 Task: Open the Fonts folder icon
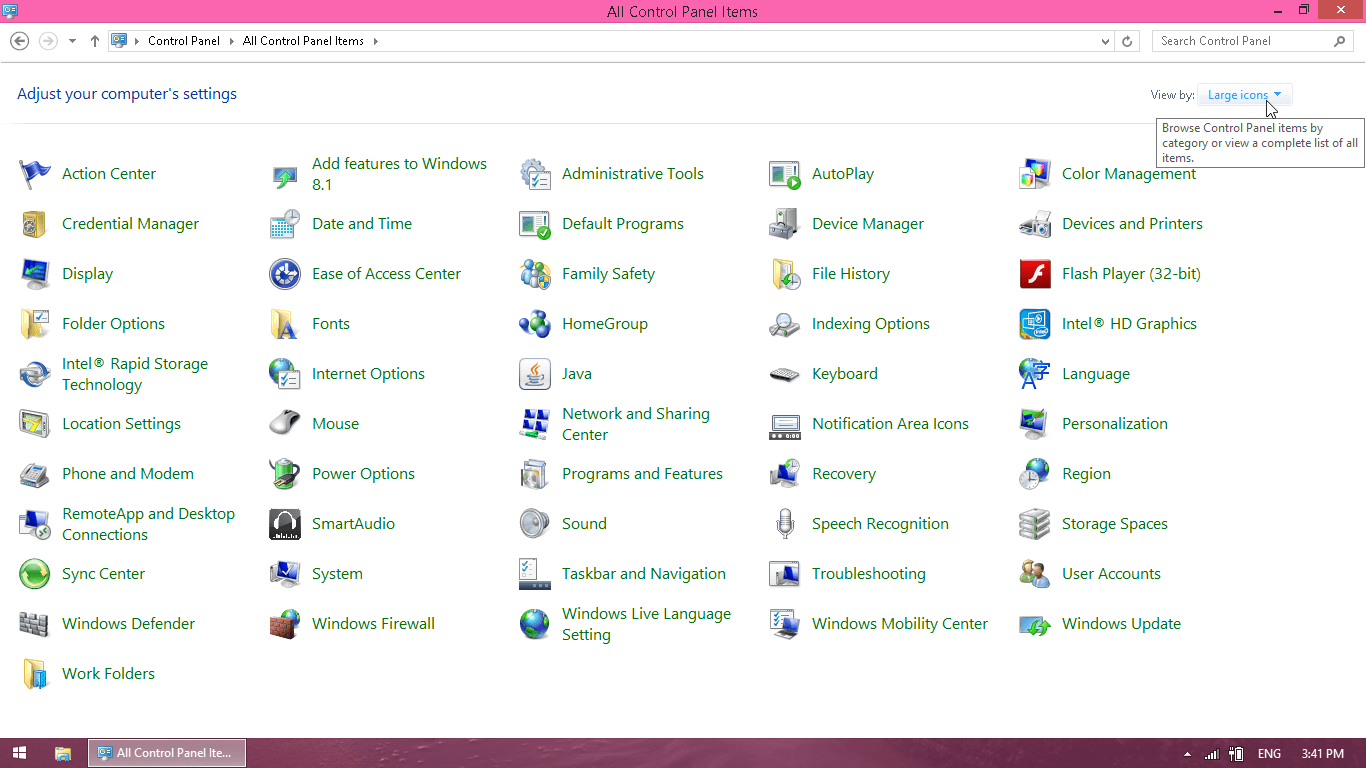(285, 324)
